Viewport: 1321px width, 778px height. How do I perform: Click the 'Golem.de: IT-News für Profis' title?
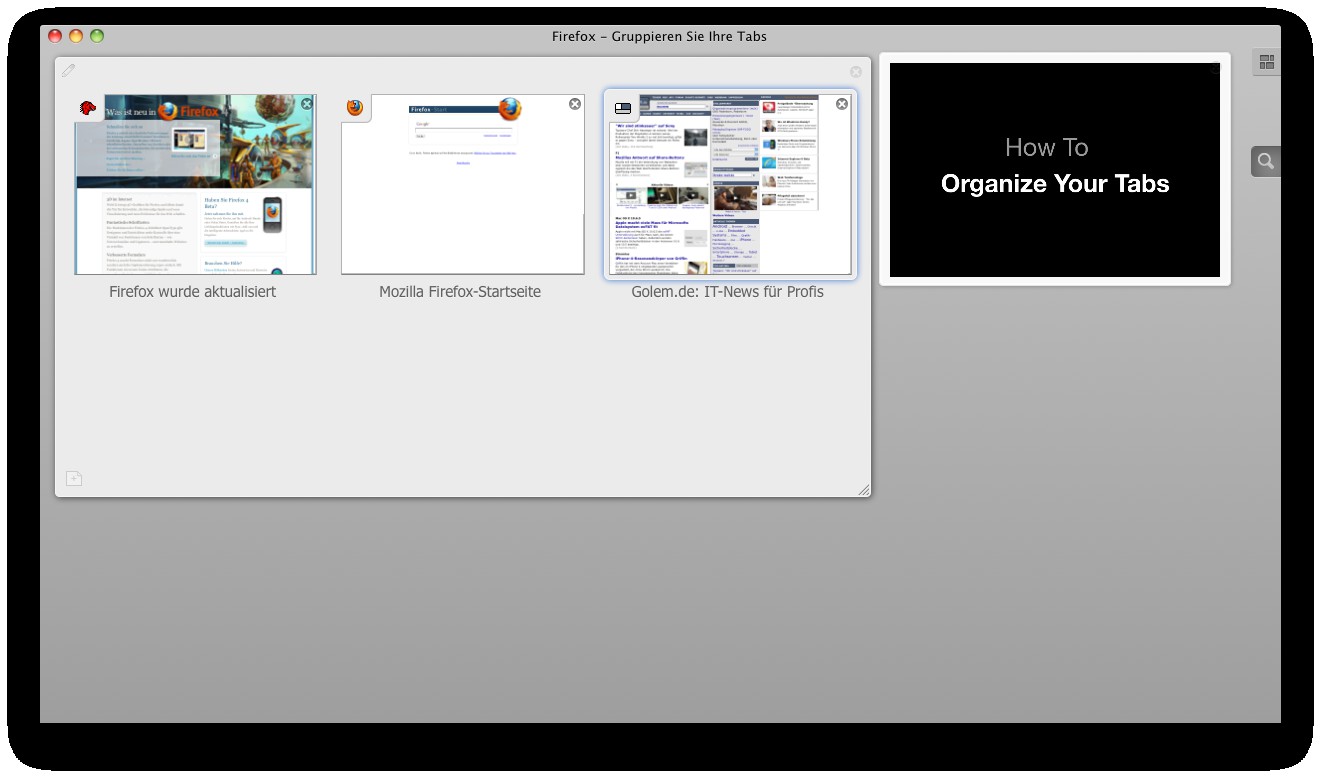coord(727,292)
